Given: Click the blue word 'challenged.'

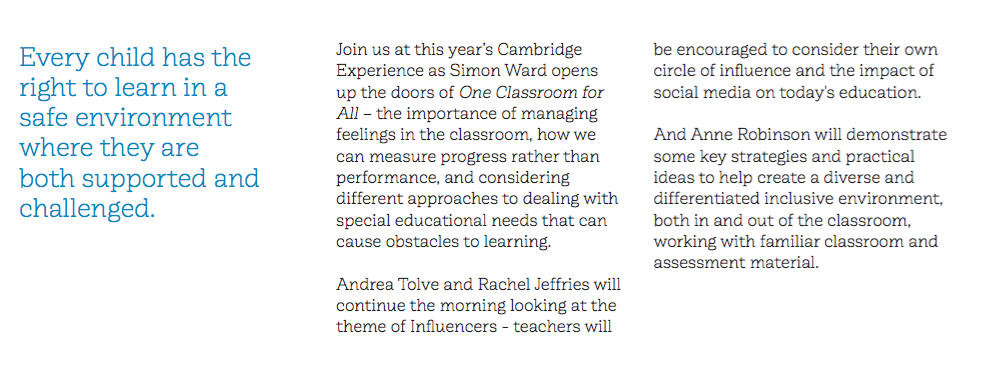Looking at the screenshot, I should point(87,208).
